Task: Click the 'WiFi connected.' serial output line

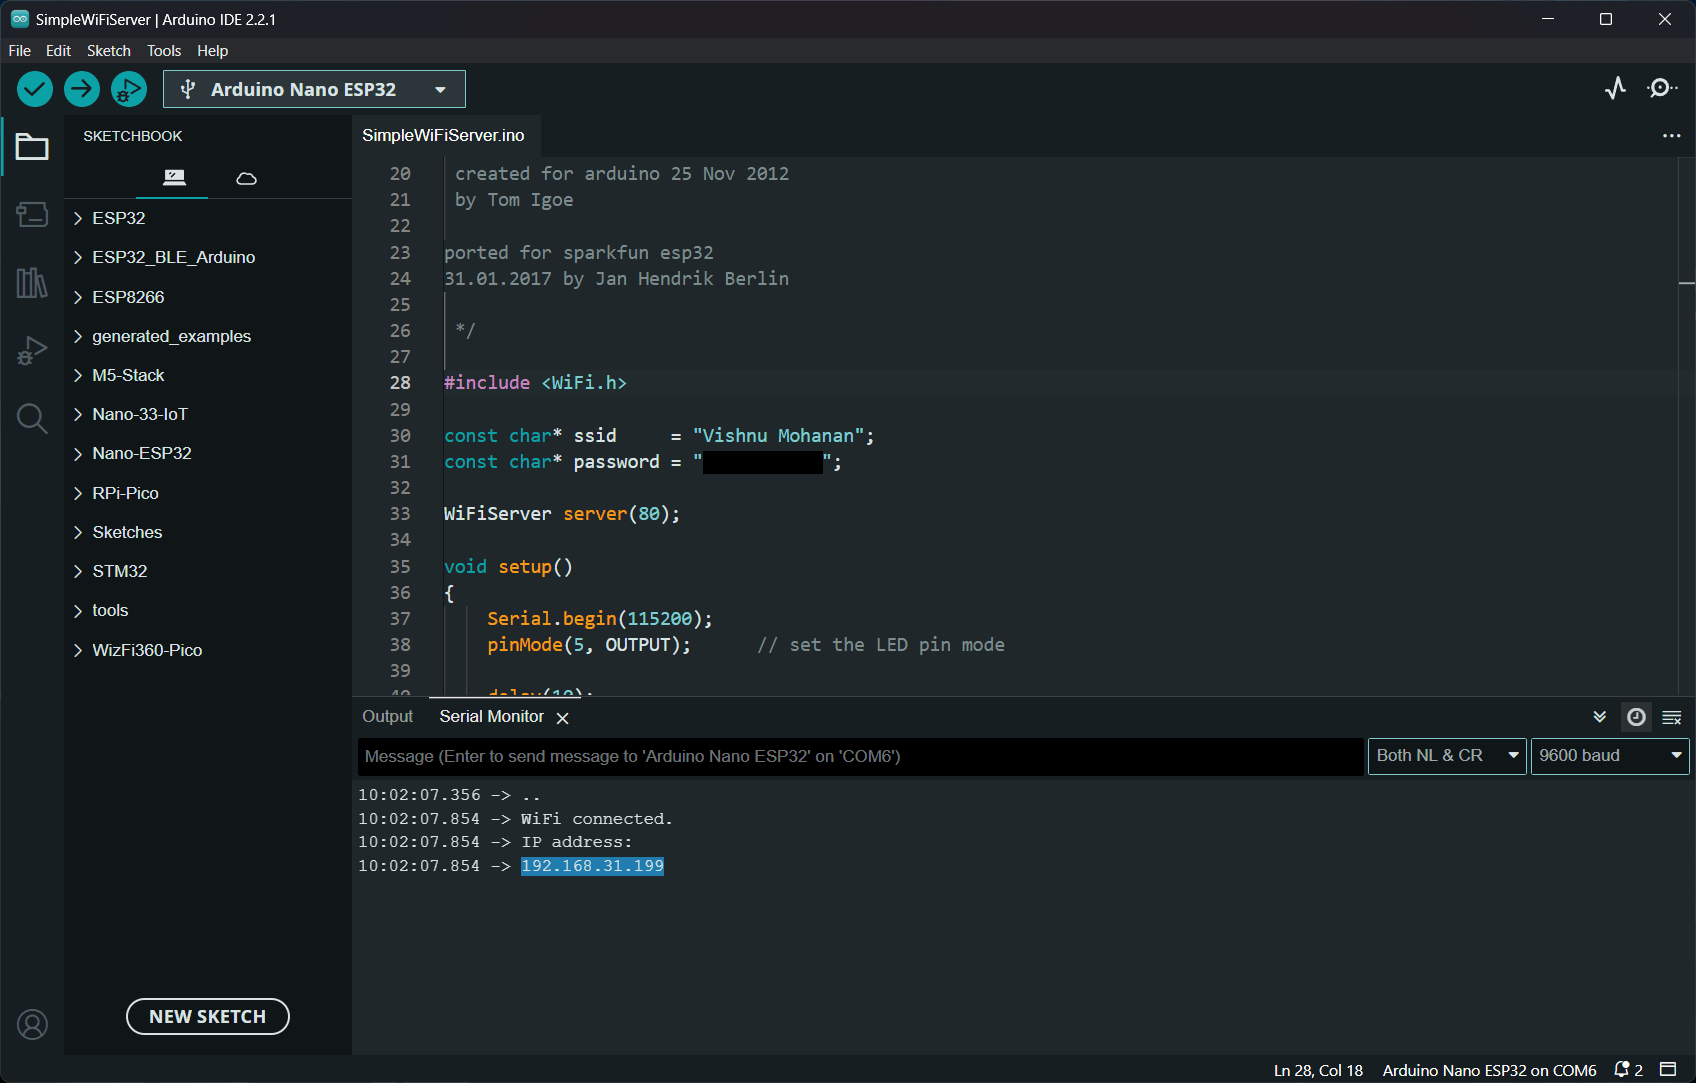Action: pyautogui.click(x=597, y=819)
